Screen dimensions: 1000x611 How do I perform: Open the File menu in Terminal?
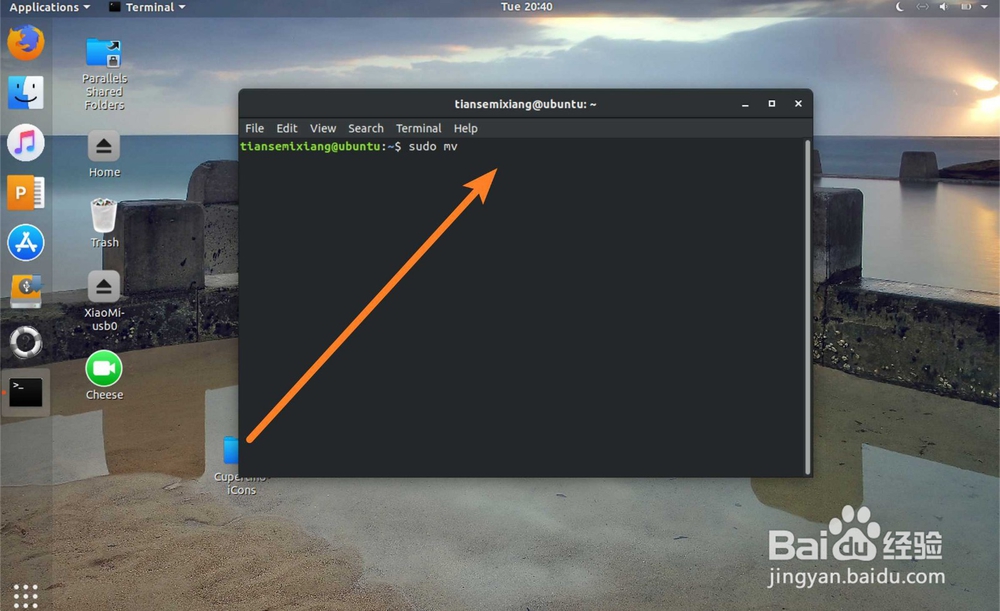pos(254,128)
